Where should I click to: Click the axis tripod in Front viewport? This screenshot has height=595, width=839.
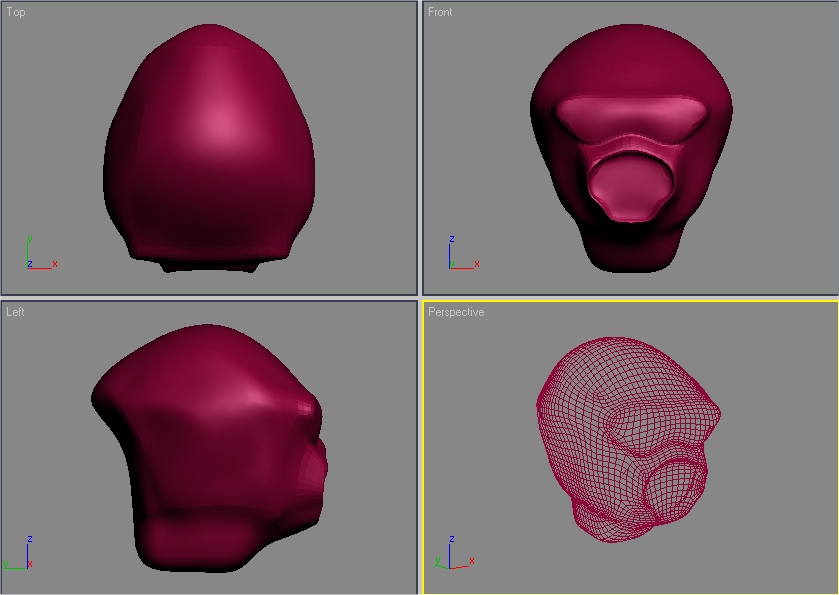point(463,253)
